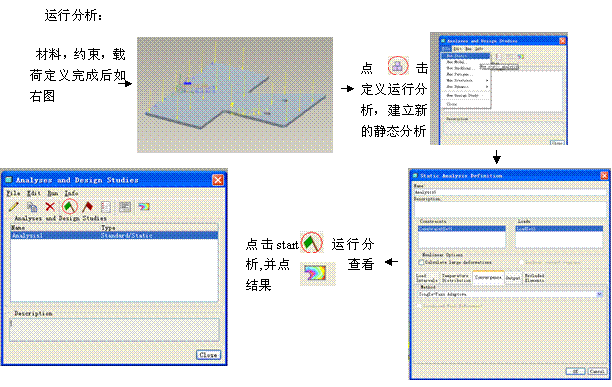Click OK in Static Analysis Definition dialog
Viewport: 612px width, 387px height.
(575, 371)
